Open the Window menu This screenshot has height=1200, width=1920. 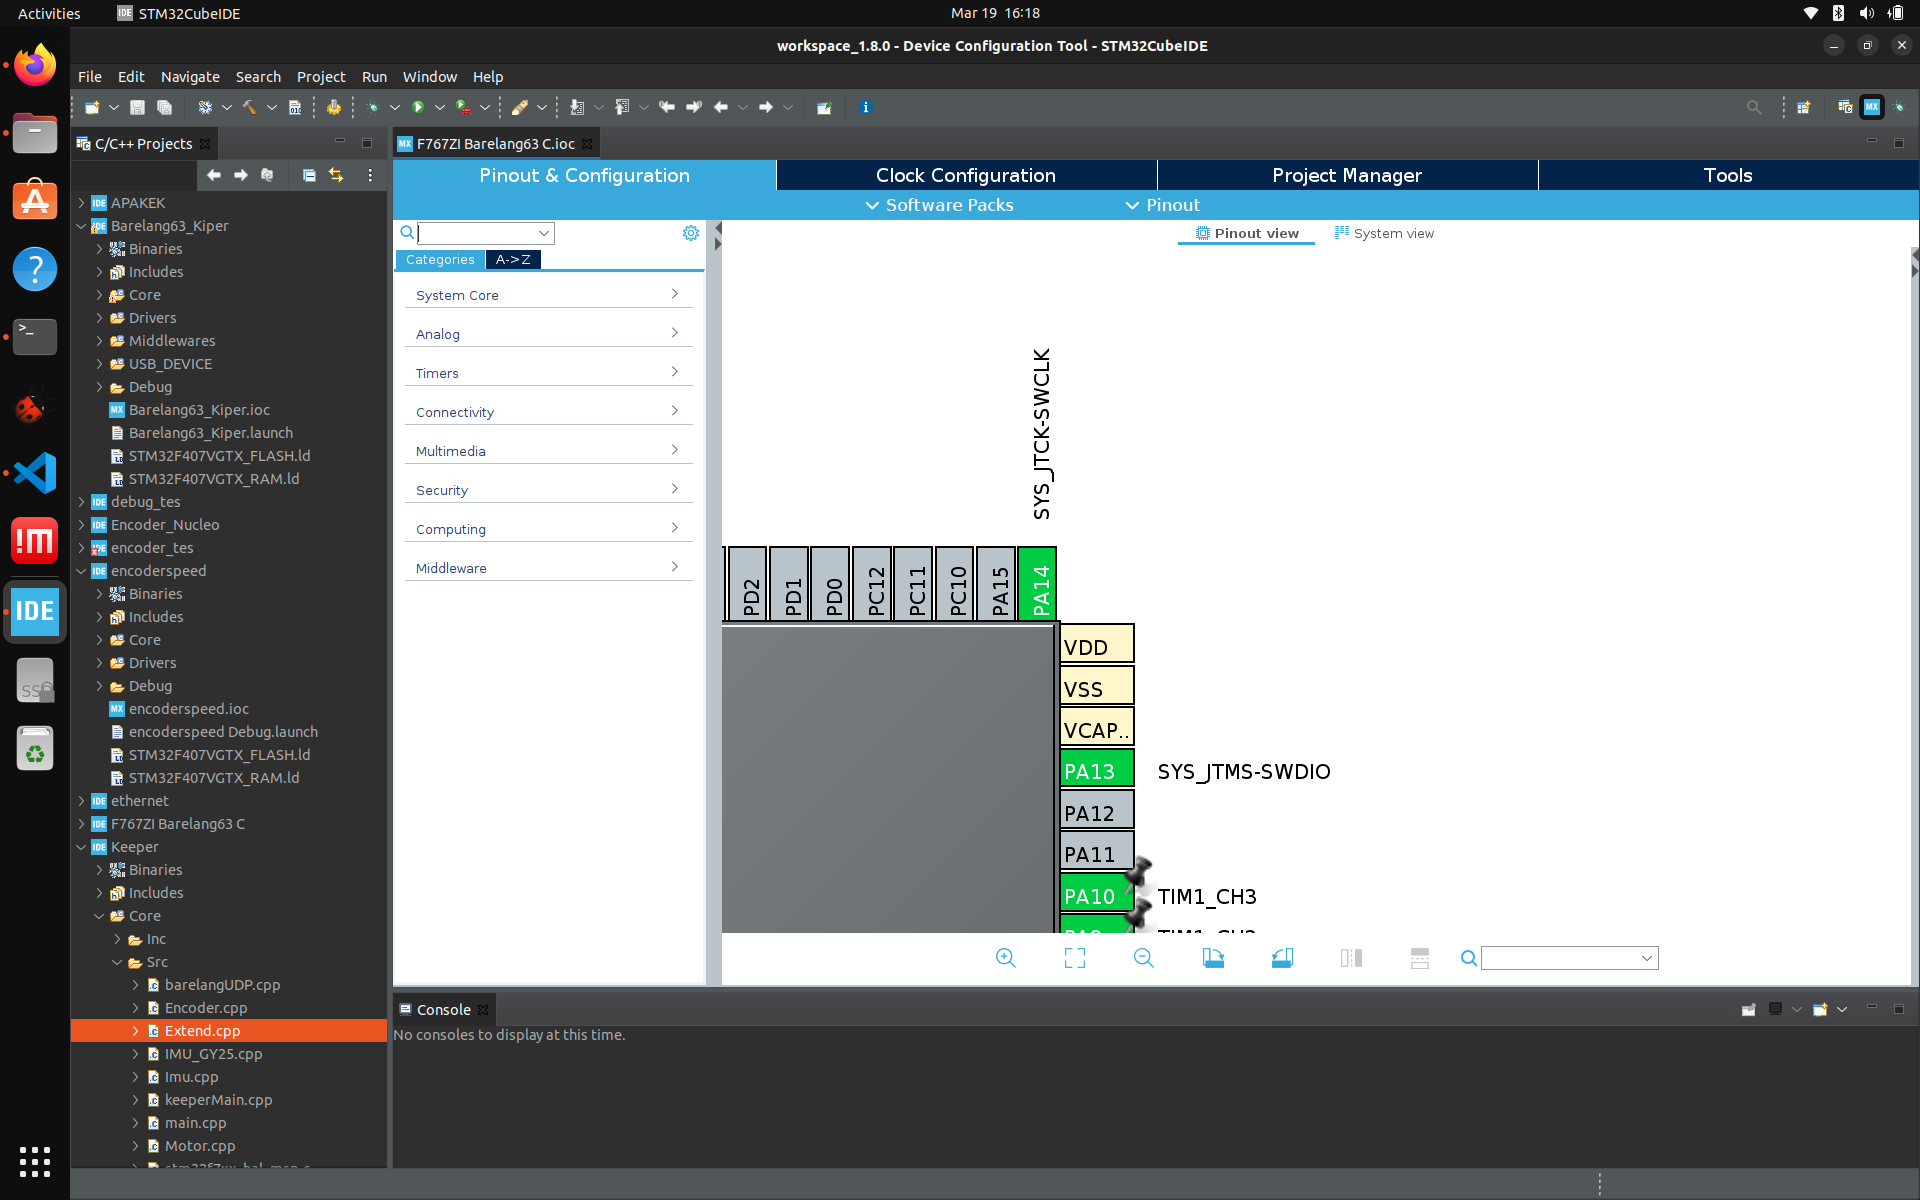tap(429, 77)
